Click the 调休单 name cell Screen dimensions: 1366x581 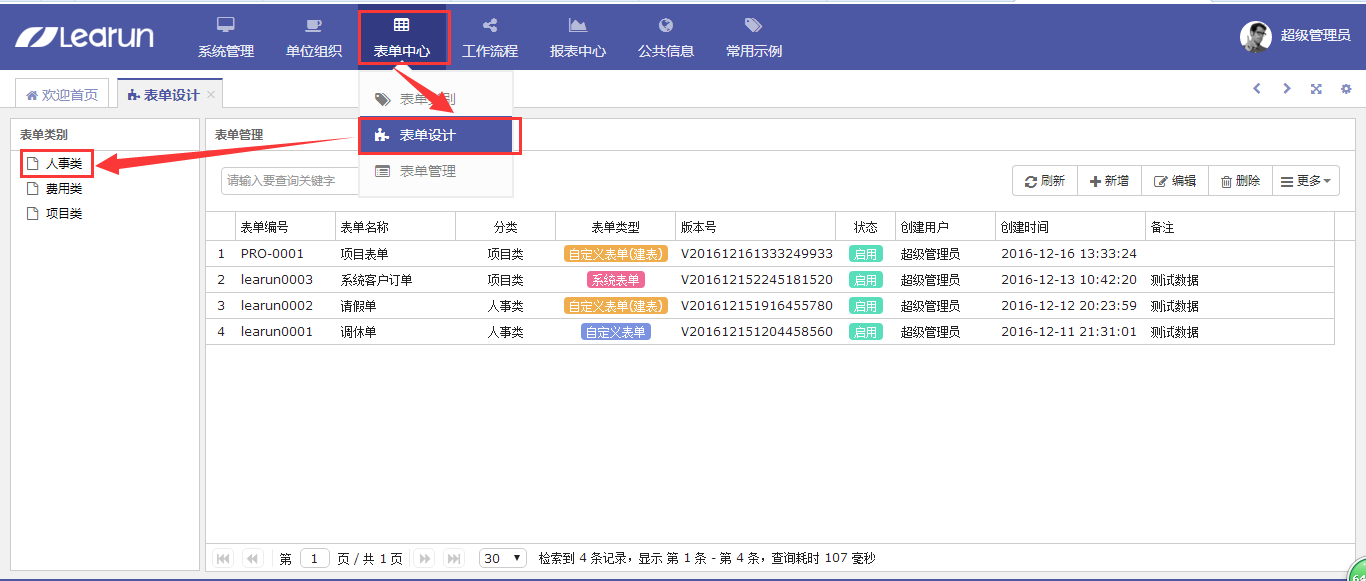(x=395, y=332)
